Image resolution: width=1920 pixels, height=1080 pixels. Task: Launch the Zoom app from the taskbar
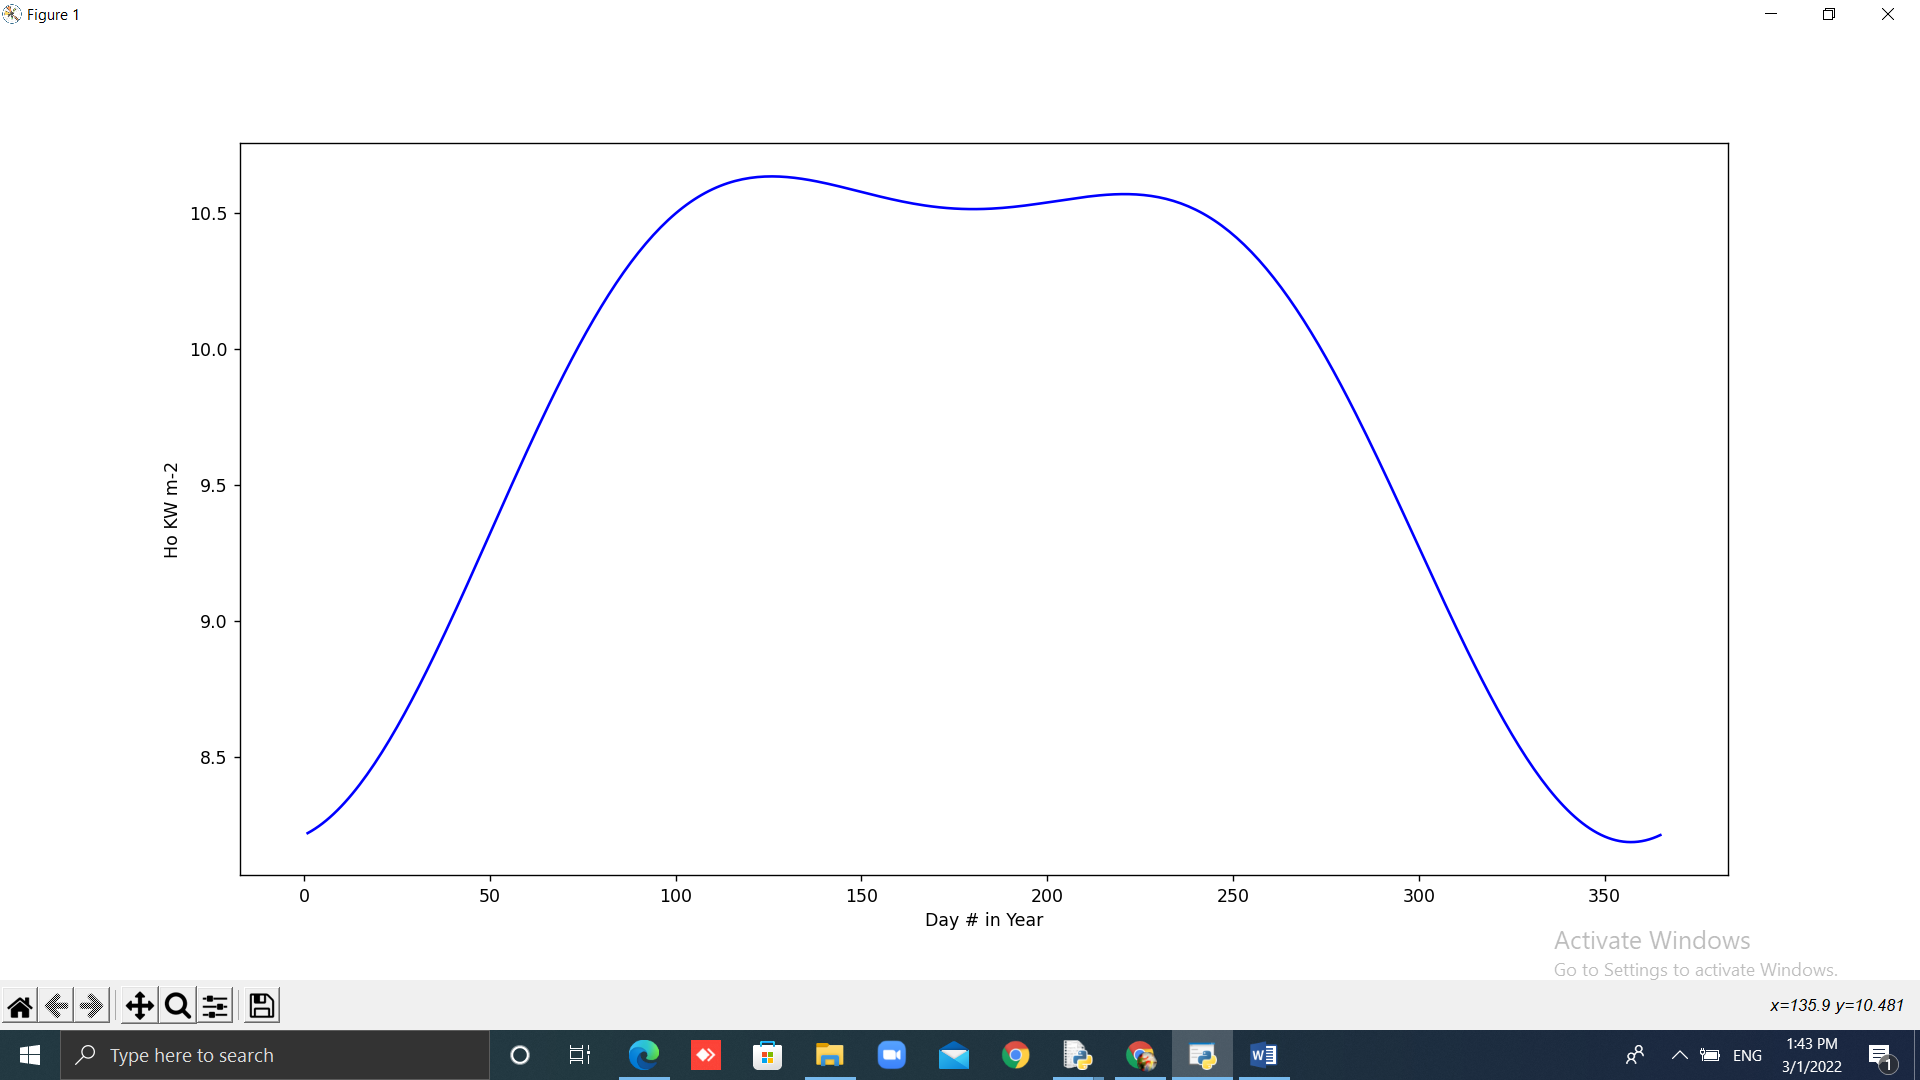tap(892, 1055)
